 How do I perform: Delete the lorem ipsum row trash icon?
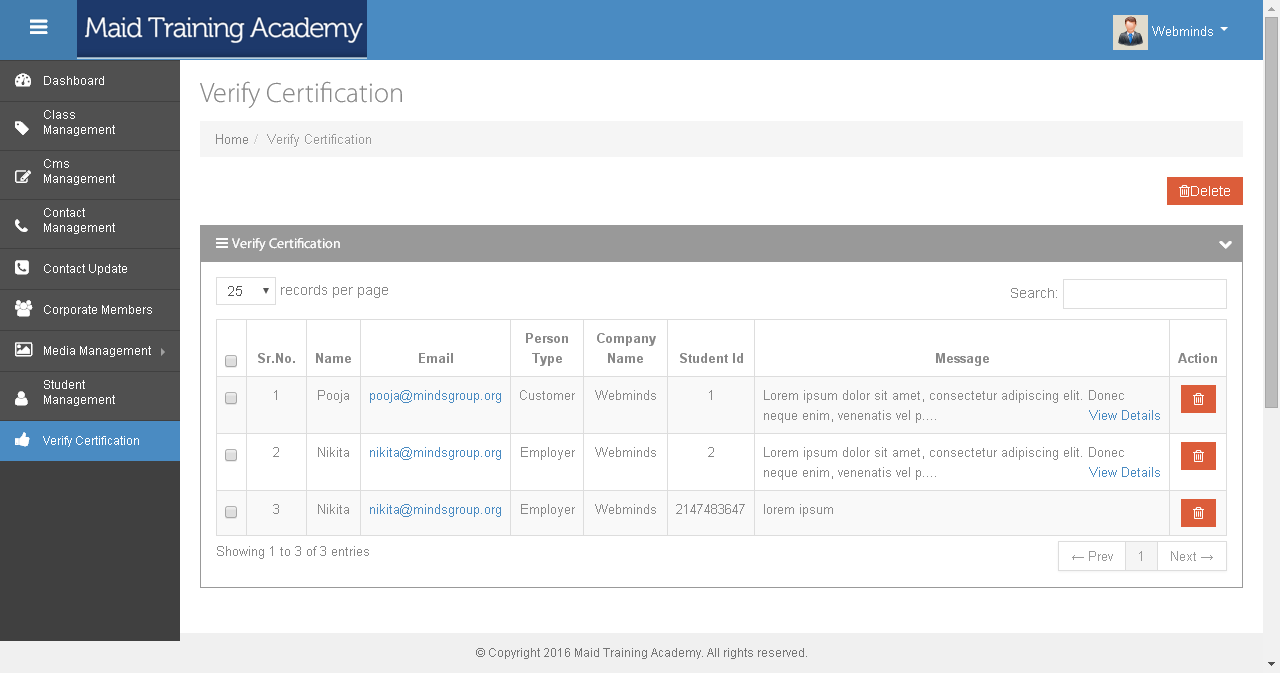click(1198, 513)
